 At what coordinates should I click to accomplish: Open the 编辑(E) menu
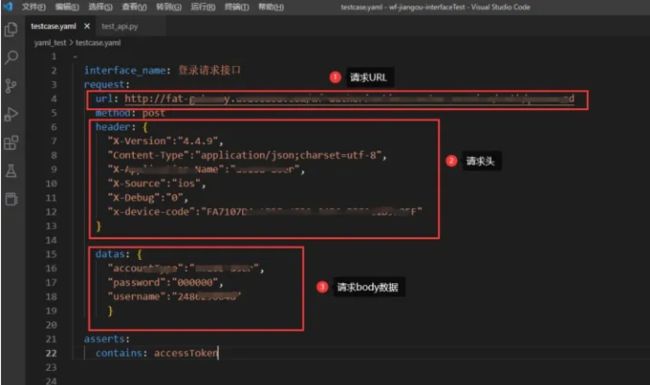click(x=67, y=7)
